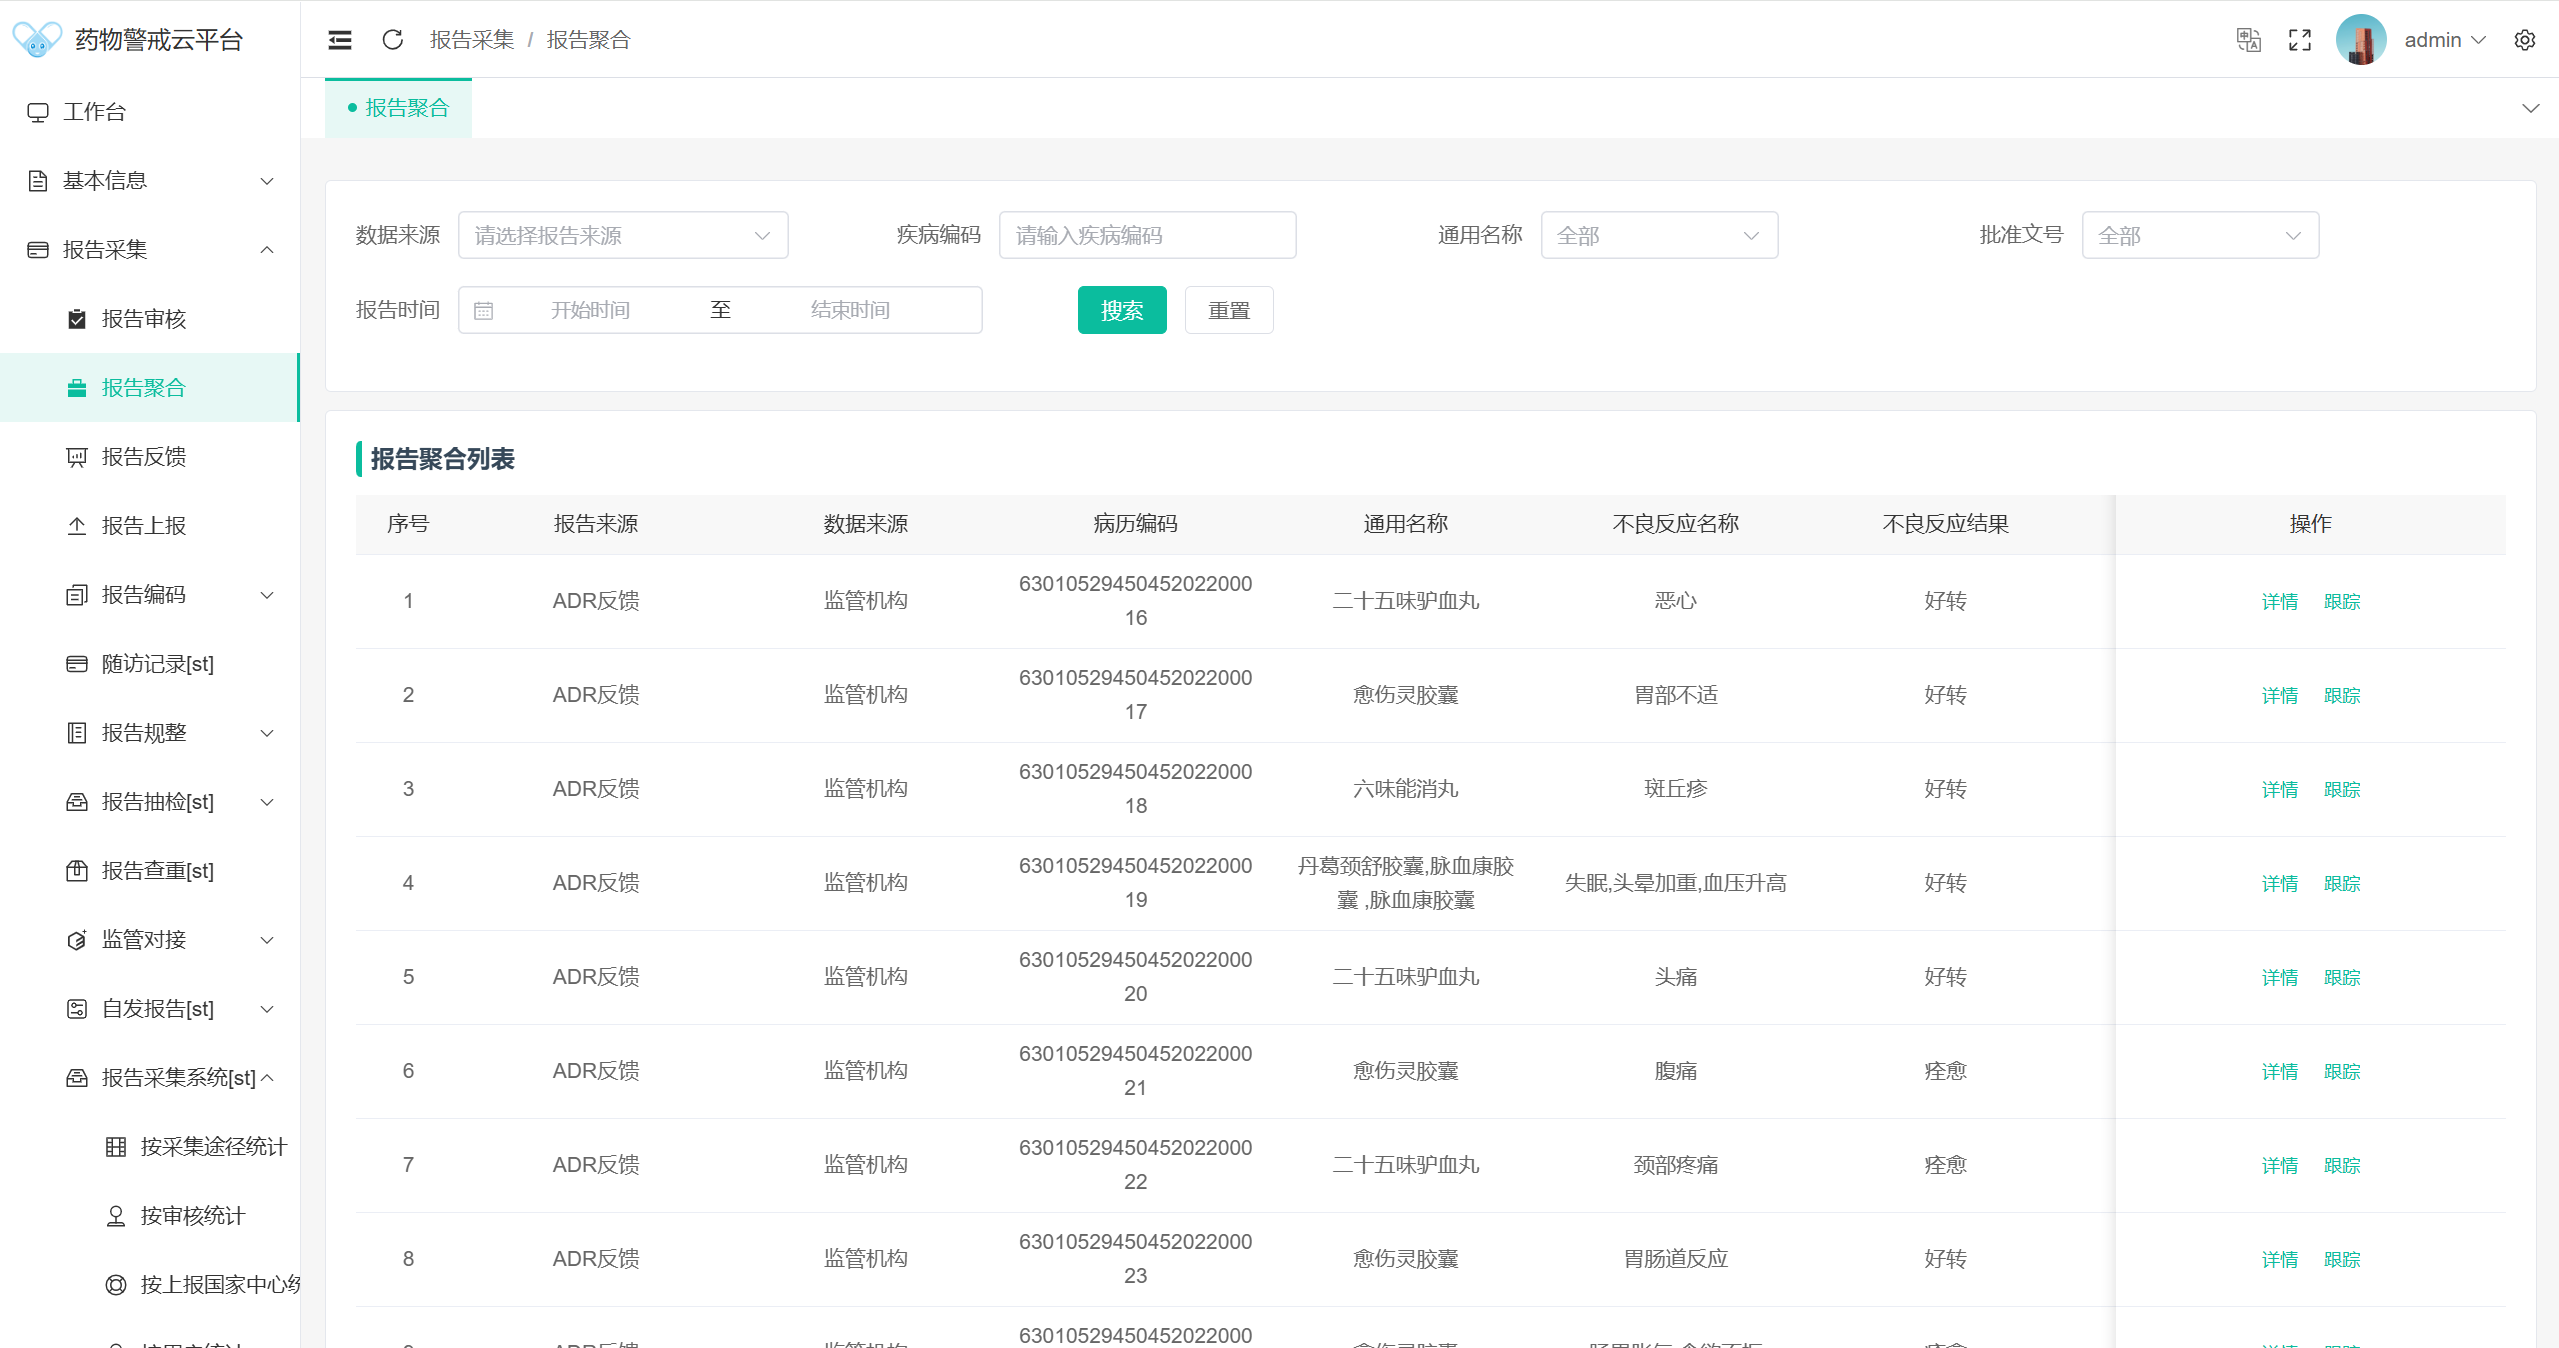The width and height of the screenshot is (2559, 1348).
Task: Open the 批准文号 dropdown
Action: [x=2199, y=236]
